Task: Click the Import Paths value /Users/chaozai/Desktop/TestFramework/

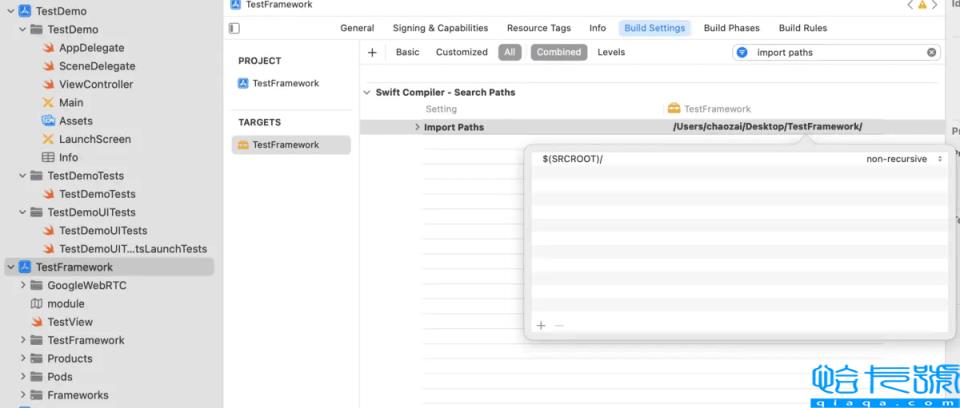Action: pos(767,127)
